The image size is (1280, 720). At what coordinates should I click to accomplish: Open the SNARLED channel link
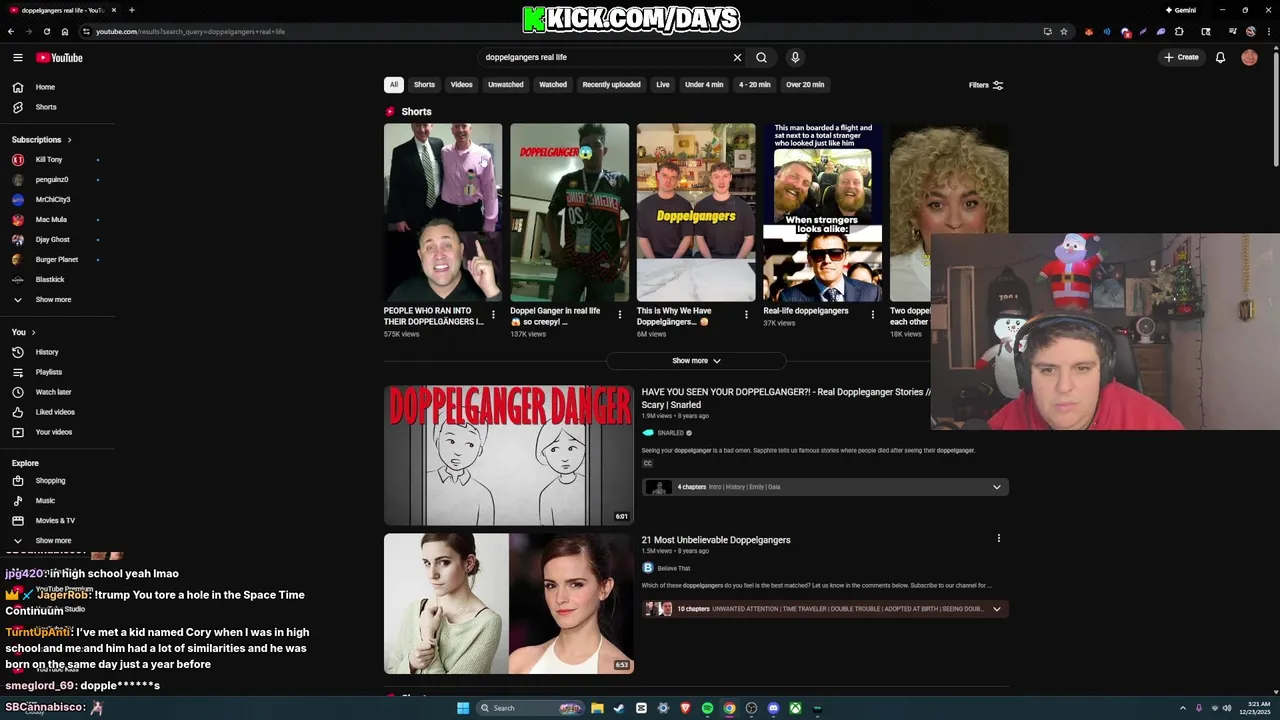670,433
